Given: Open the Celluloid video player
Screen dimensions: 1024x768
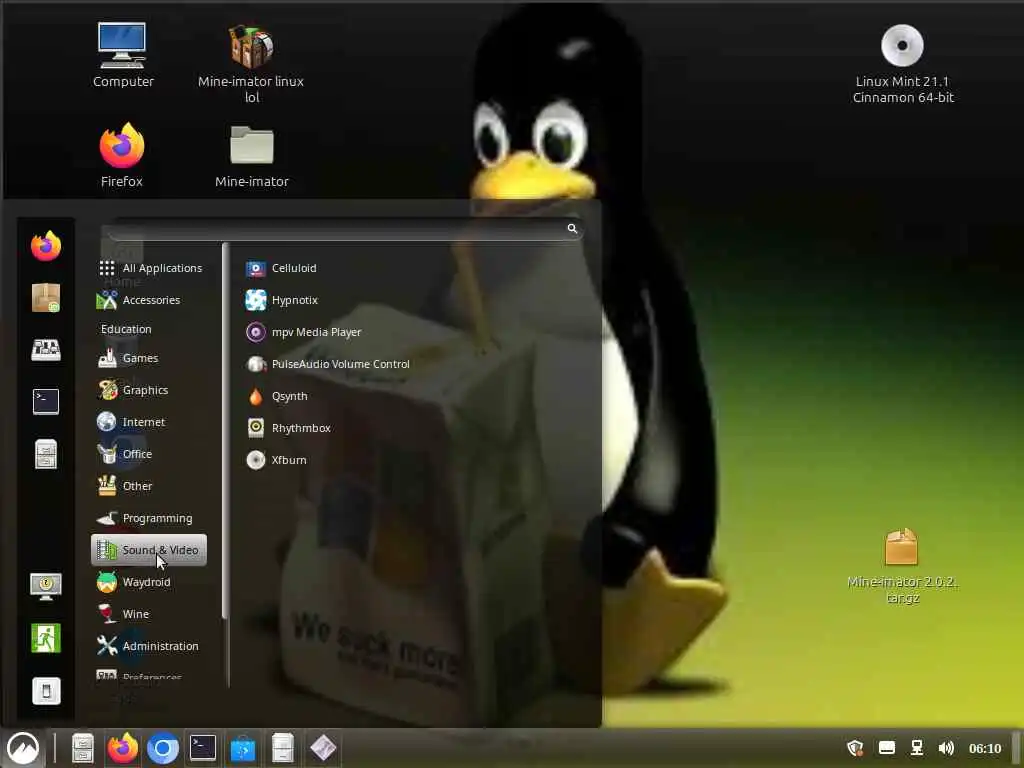Looking at the screenshot, I should click(x=281, y=268).
